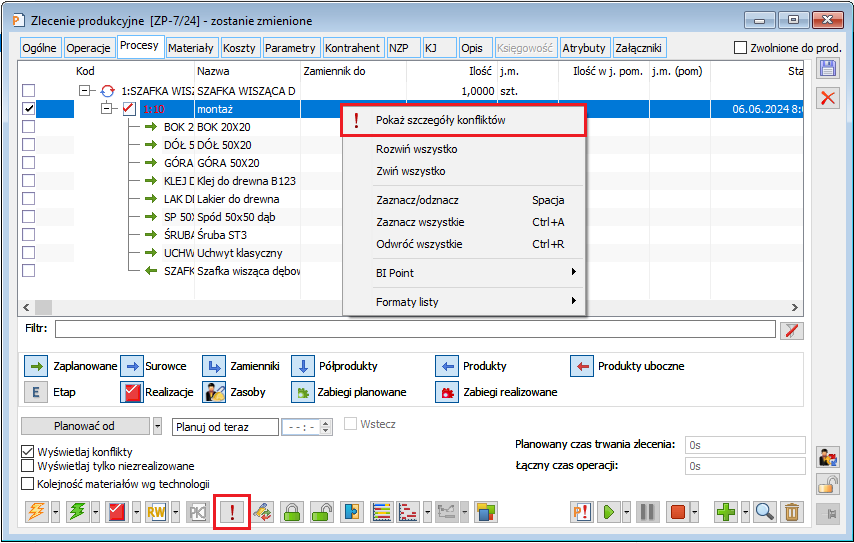Open the Koszty tab

[239, 48]
